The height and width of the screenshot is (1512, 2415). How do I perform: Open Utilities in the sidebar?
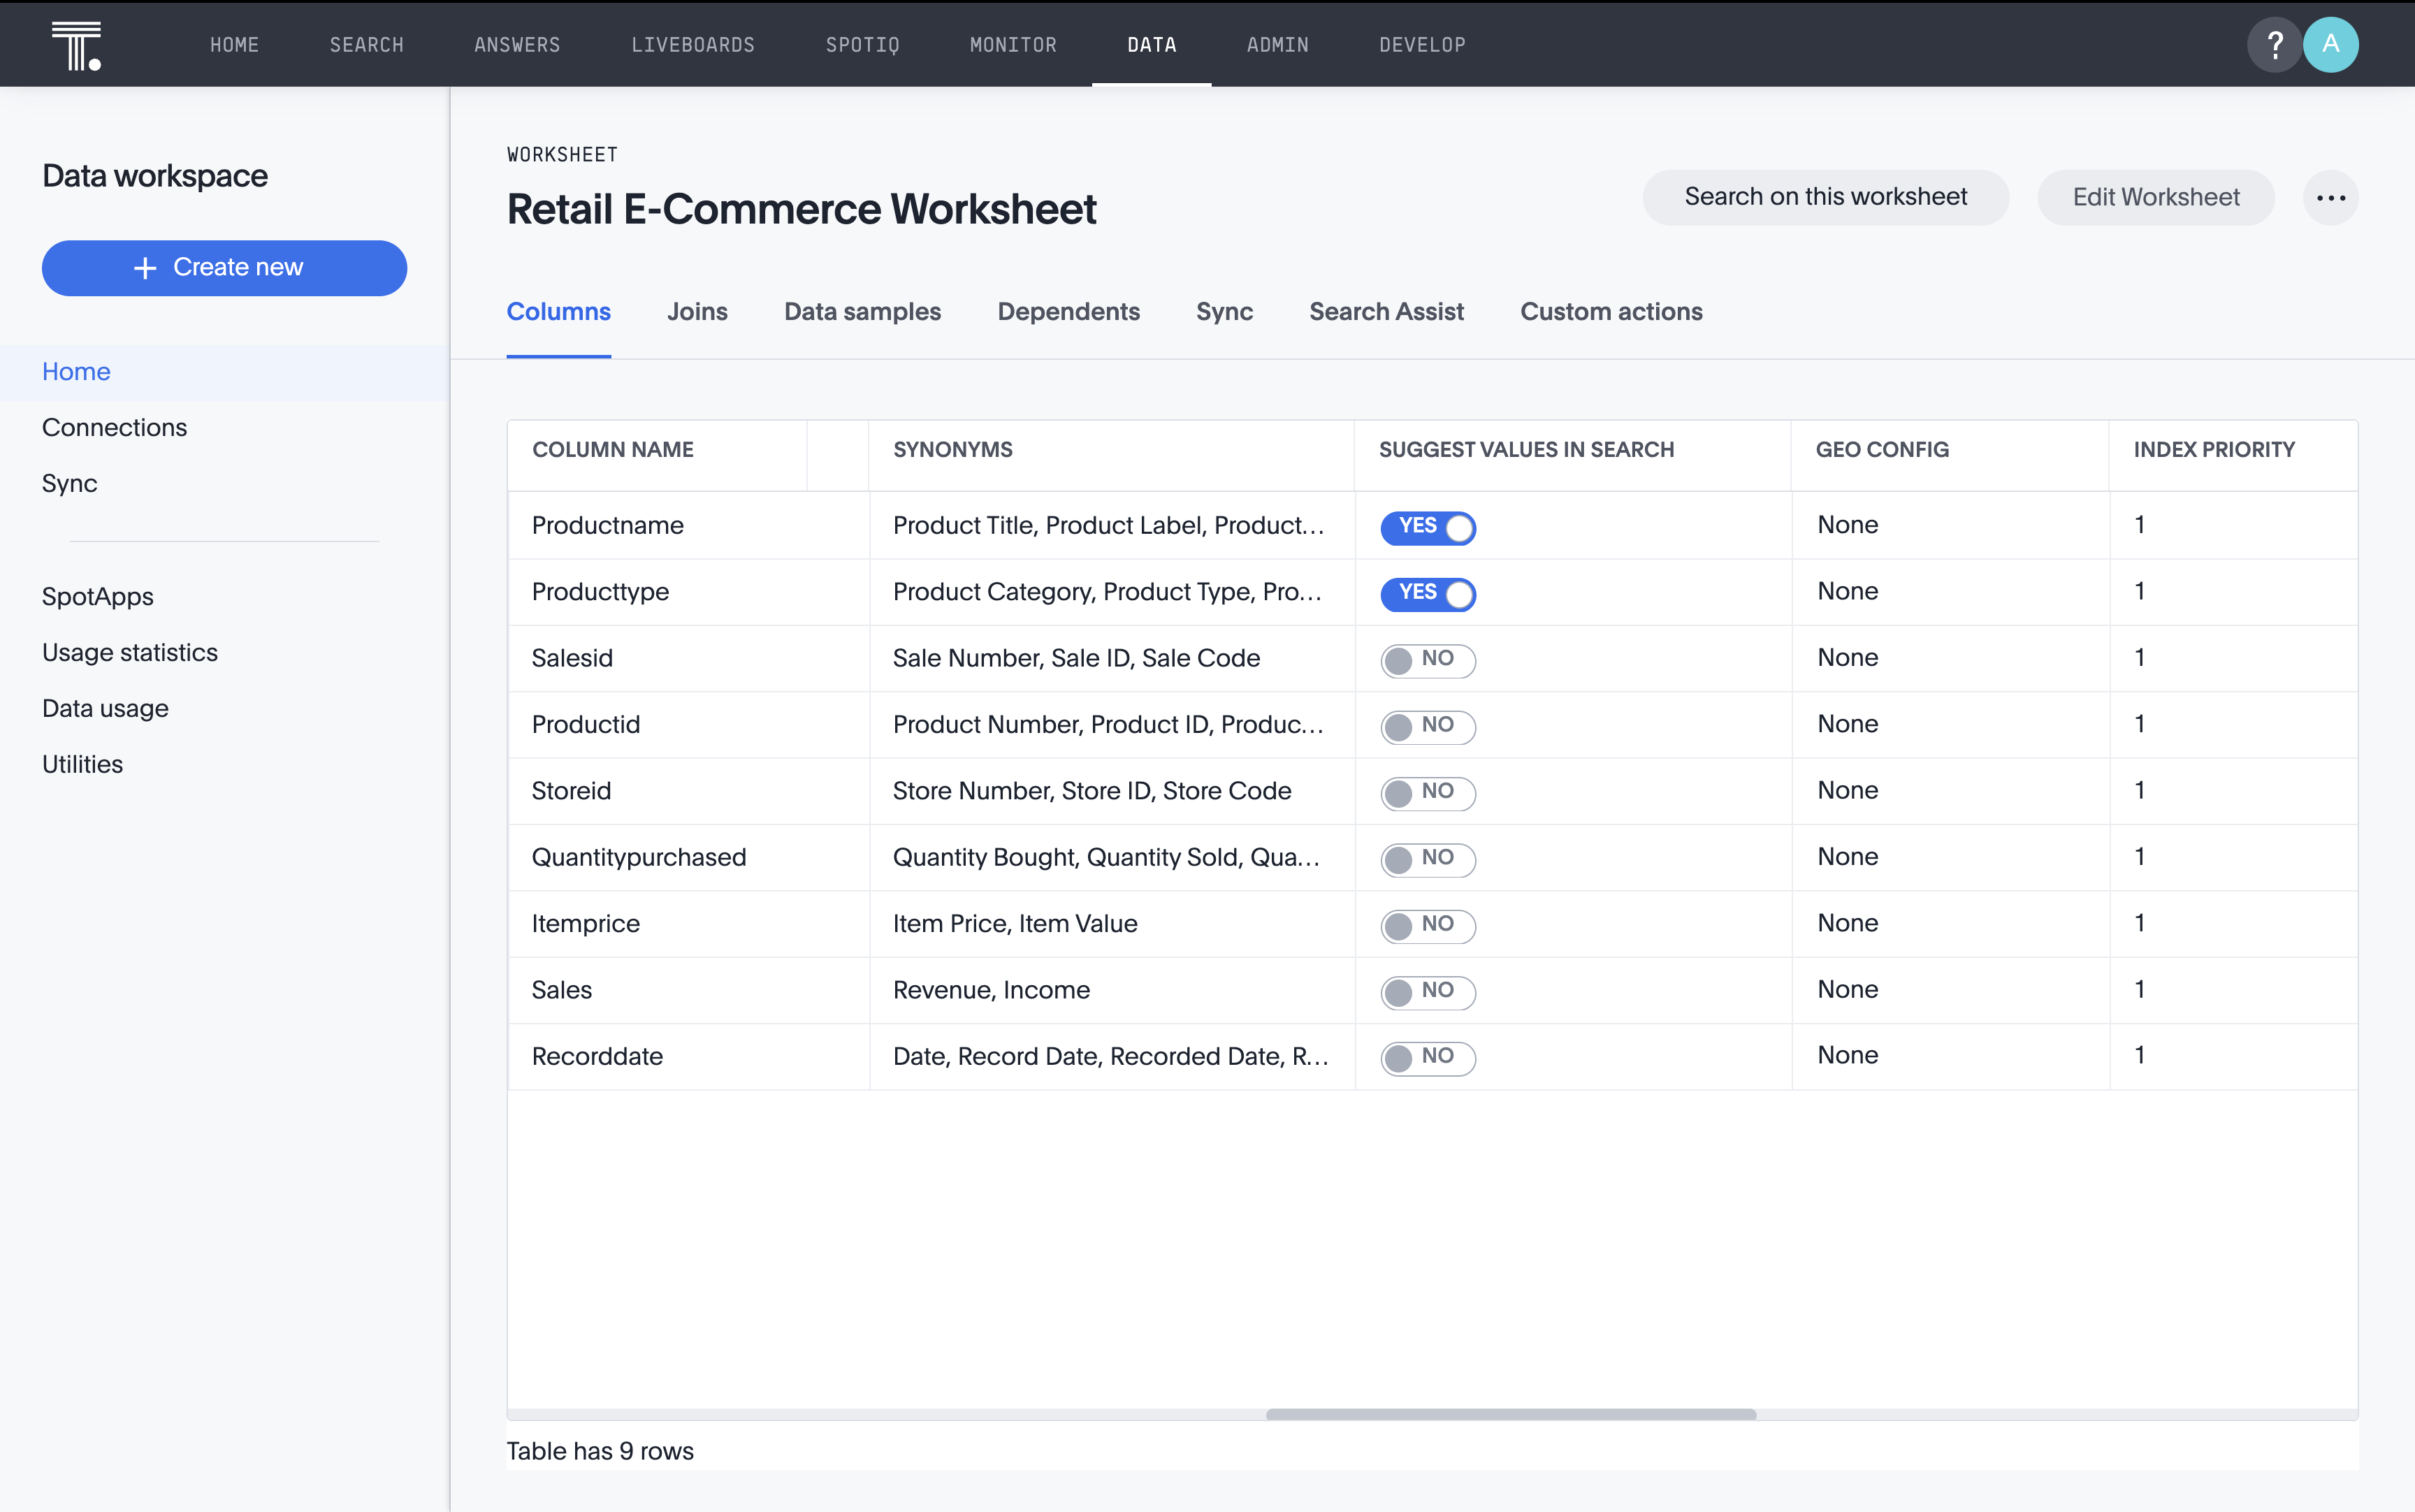click(x=82, y=764)
